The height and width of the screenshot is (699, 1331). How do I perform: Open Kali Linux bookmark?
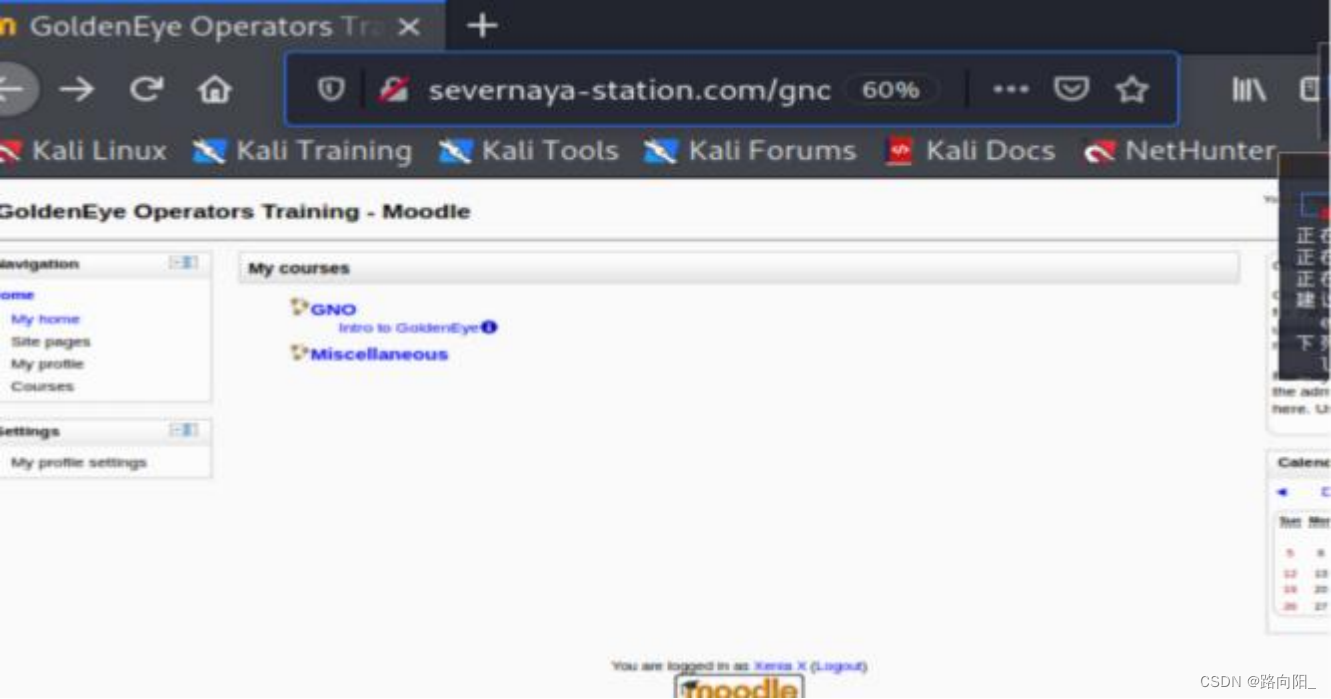click(x=83, y=151)
